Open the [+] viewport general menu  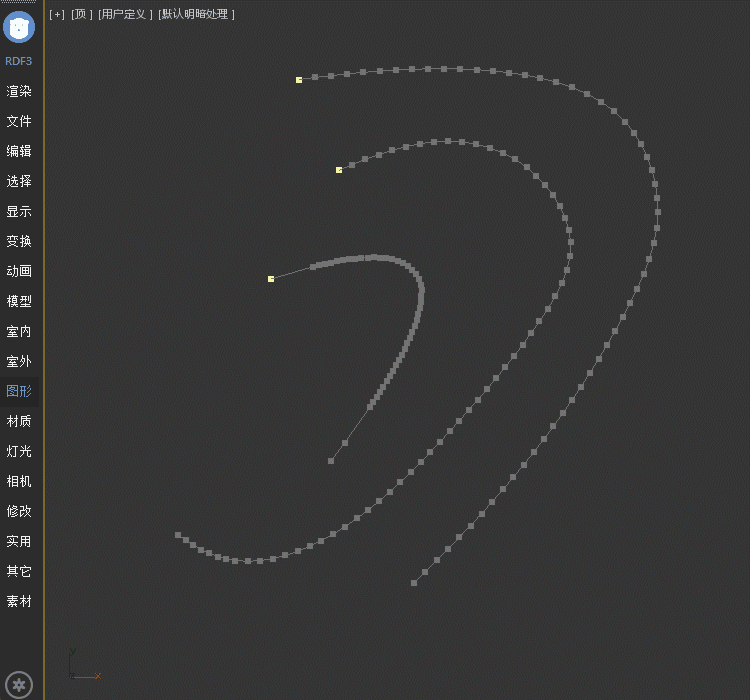coord(57,14)
